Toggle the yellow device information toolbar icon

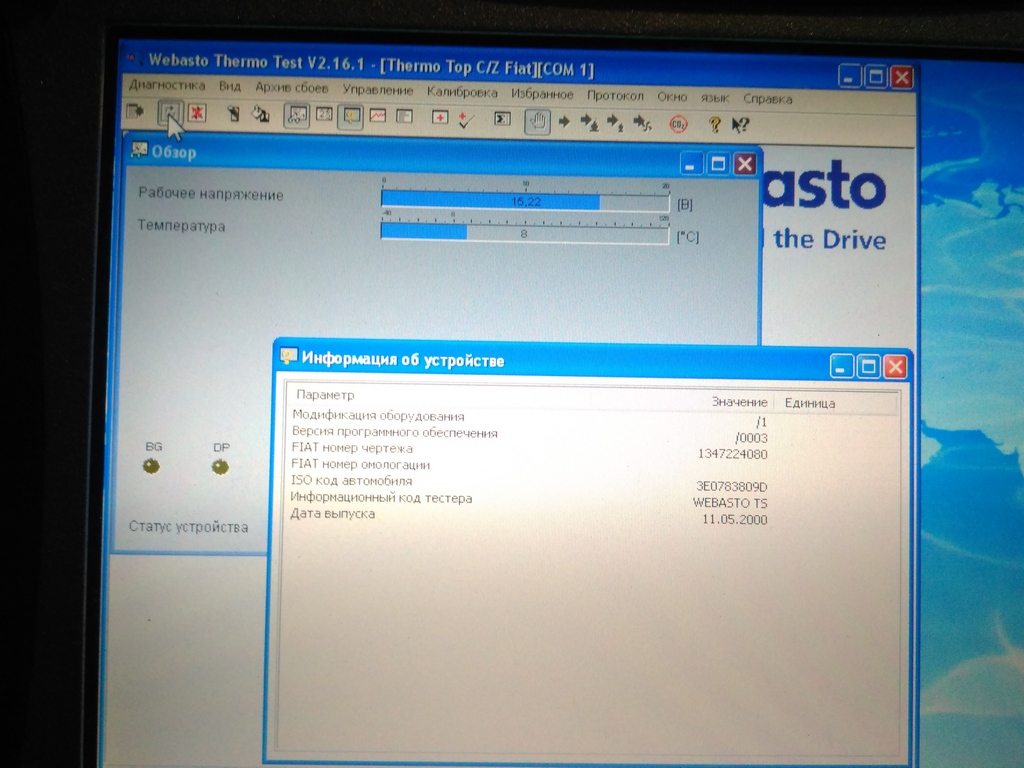351,117
